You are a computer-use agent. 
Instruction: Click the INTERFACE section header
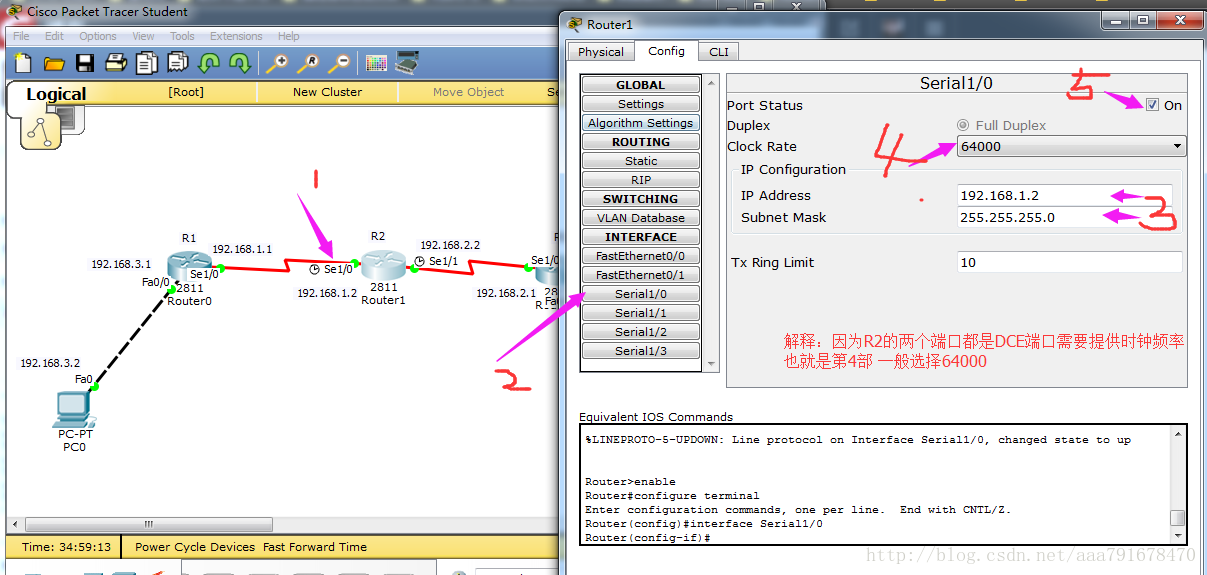click(x=641, y=237)
